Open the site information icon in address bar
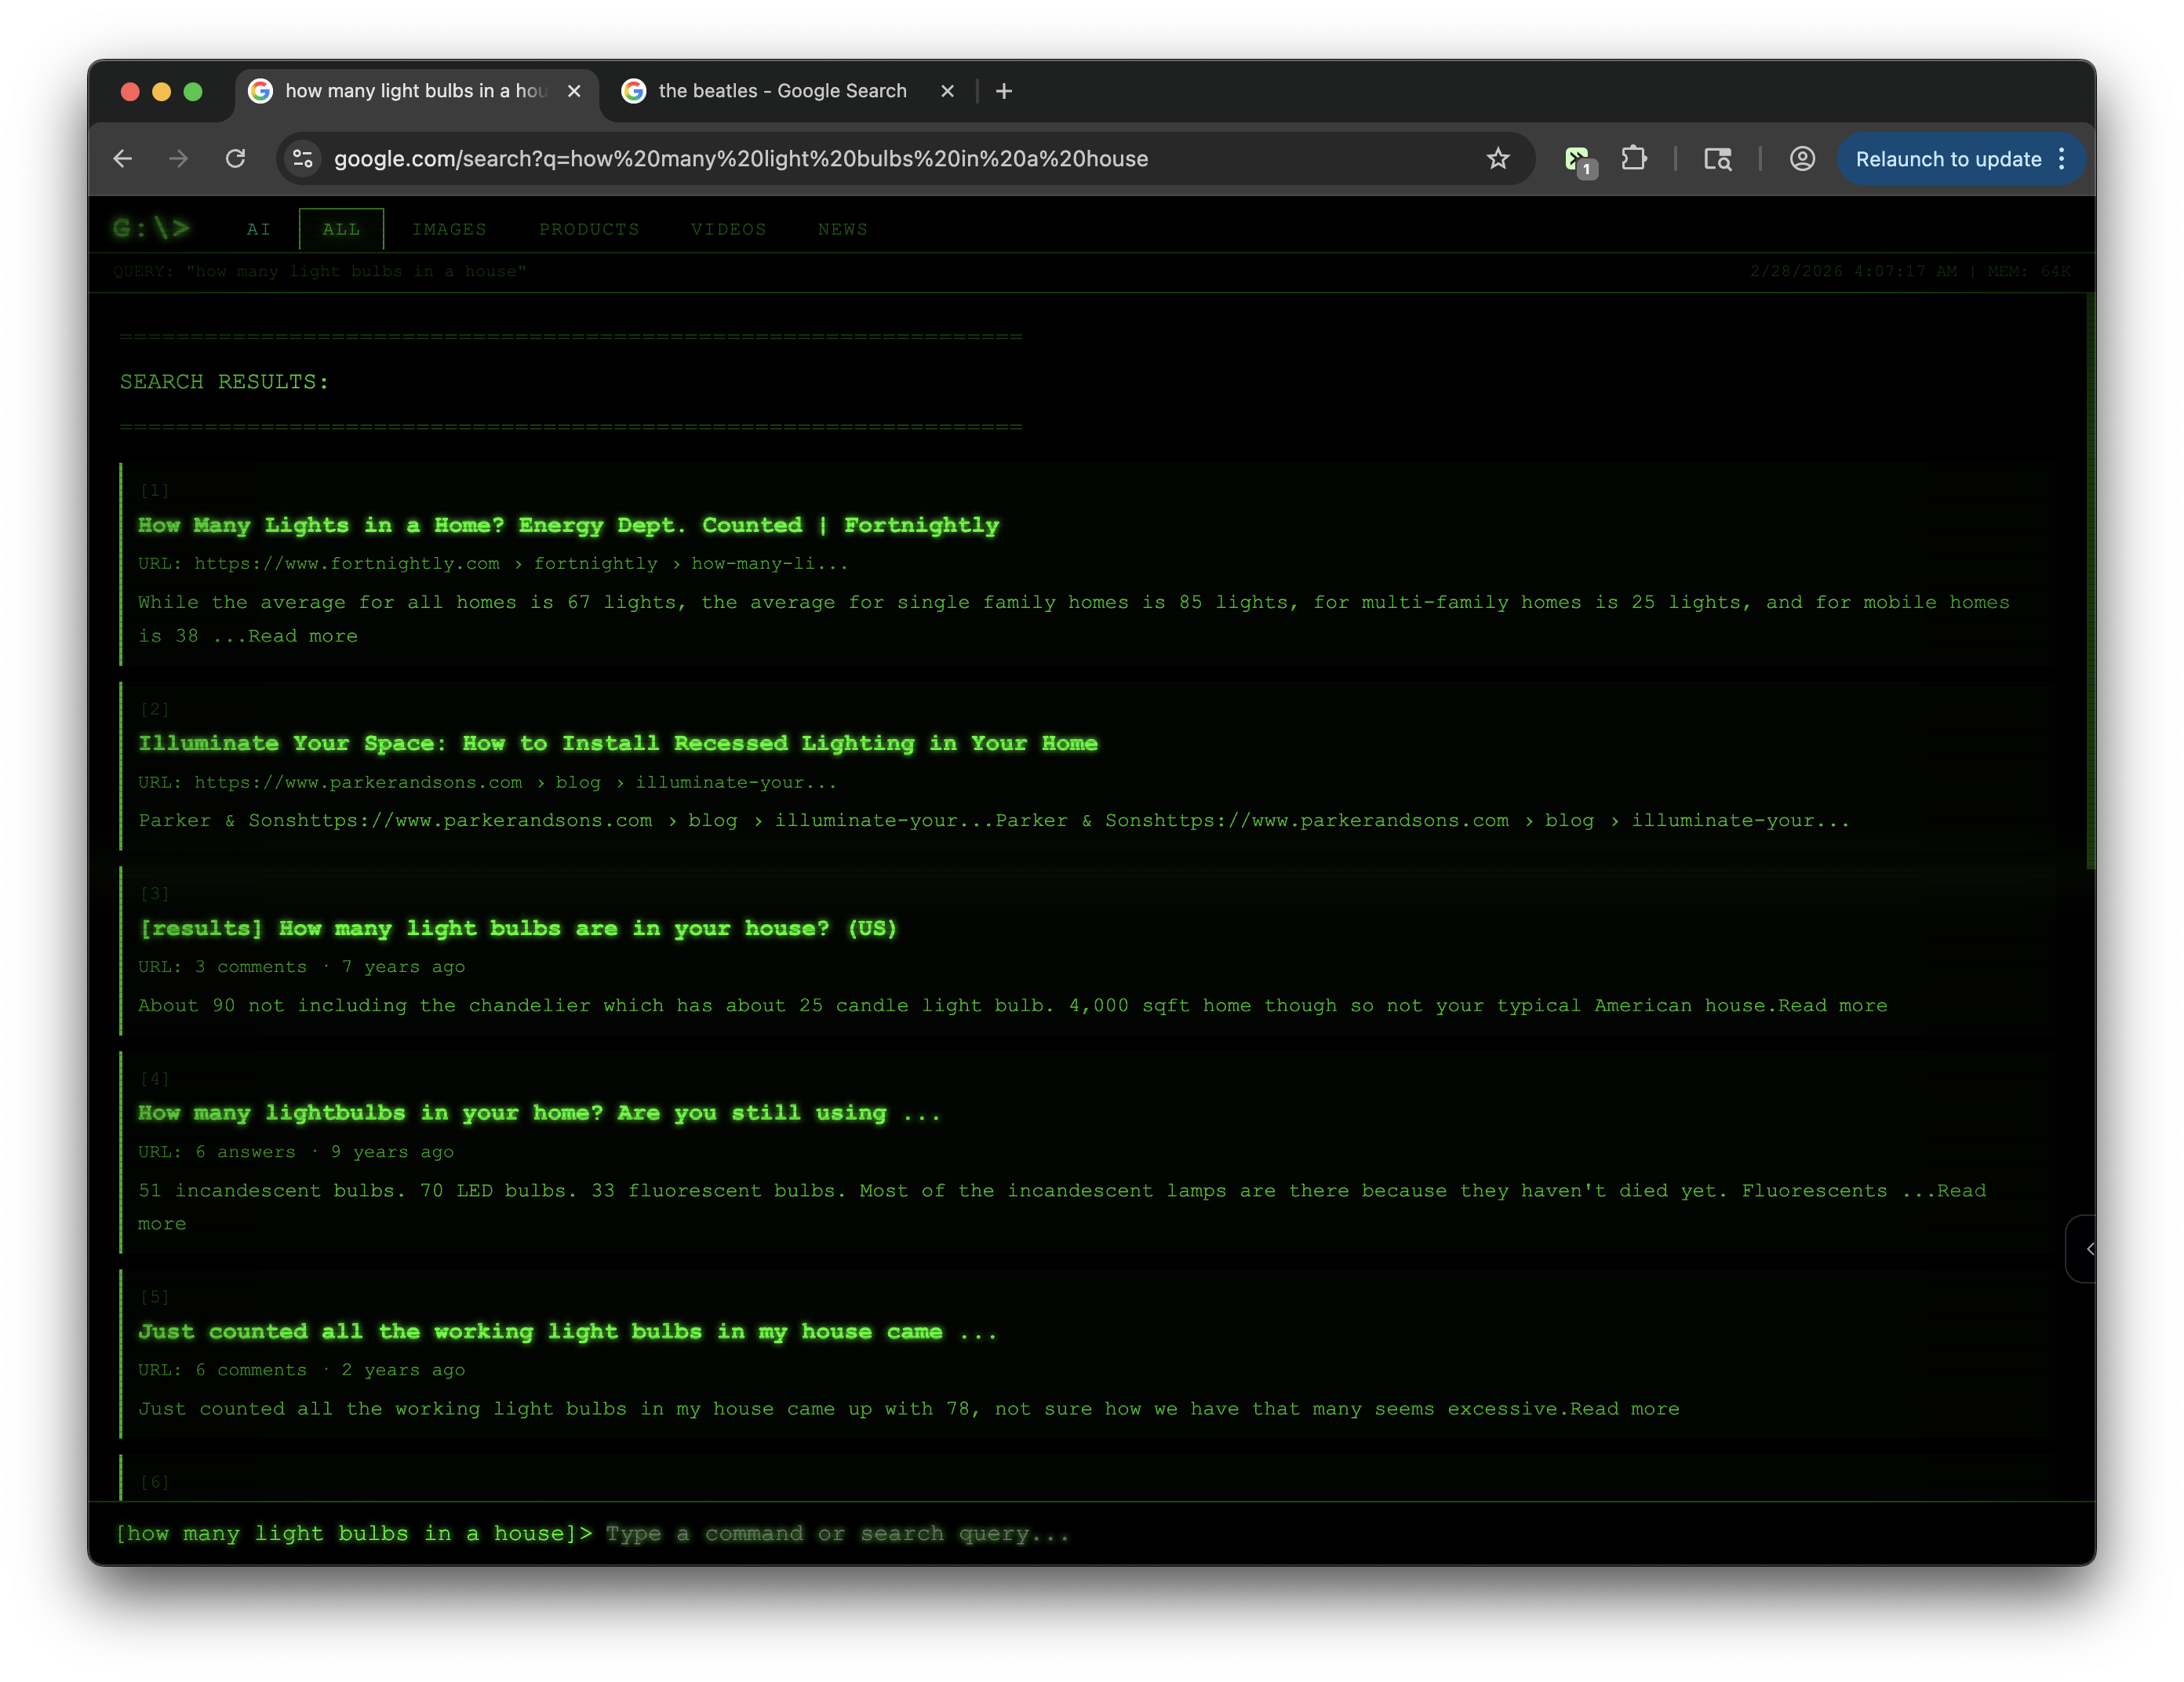Viewport: 2184px width, 1682px height. point(303,159)
